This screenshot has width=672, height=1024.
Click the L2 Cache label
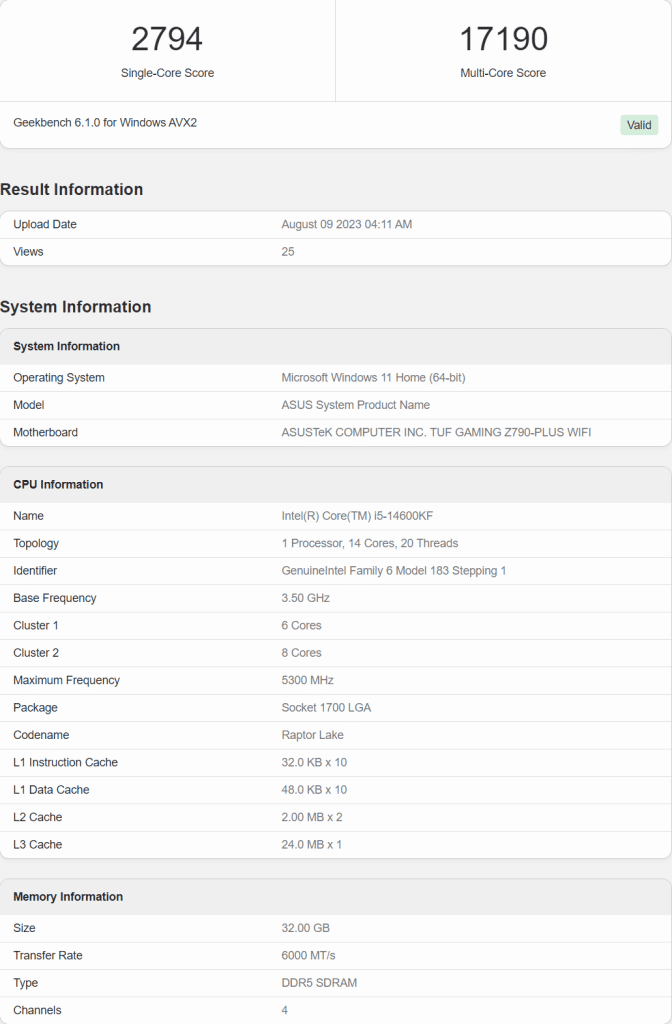click(38, 818)
